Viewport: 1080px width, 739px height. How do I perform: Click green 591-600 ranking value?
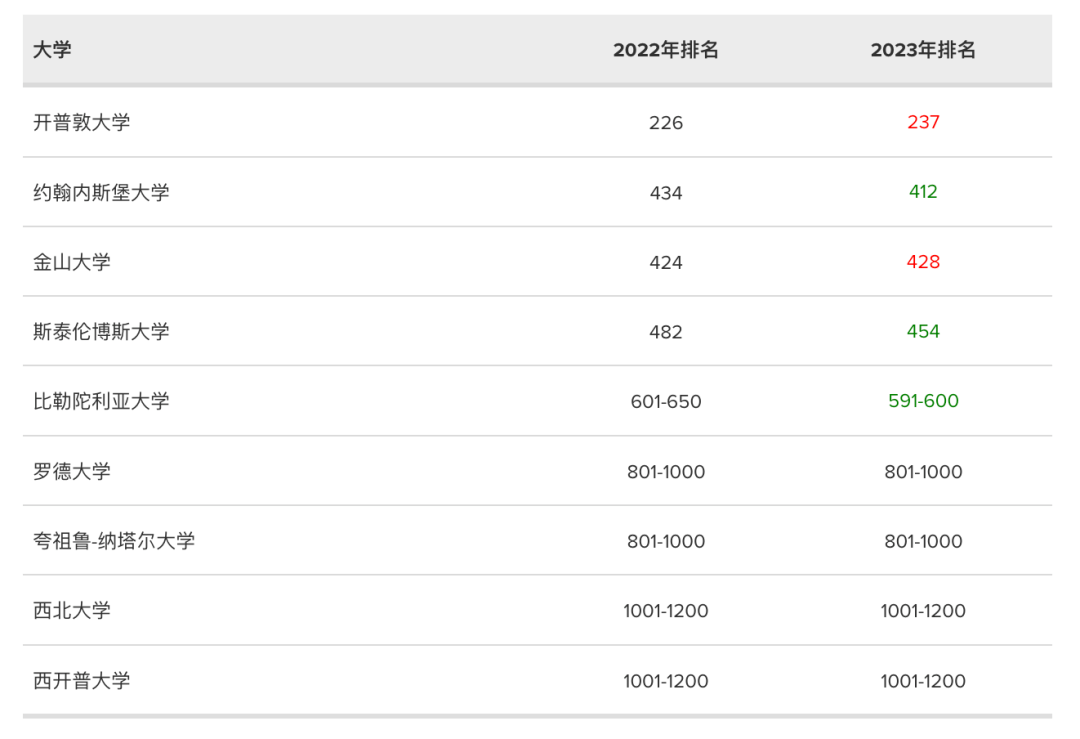pyautogui.click(x=923, y=401)
